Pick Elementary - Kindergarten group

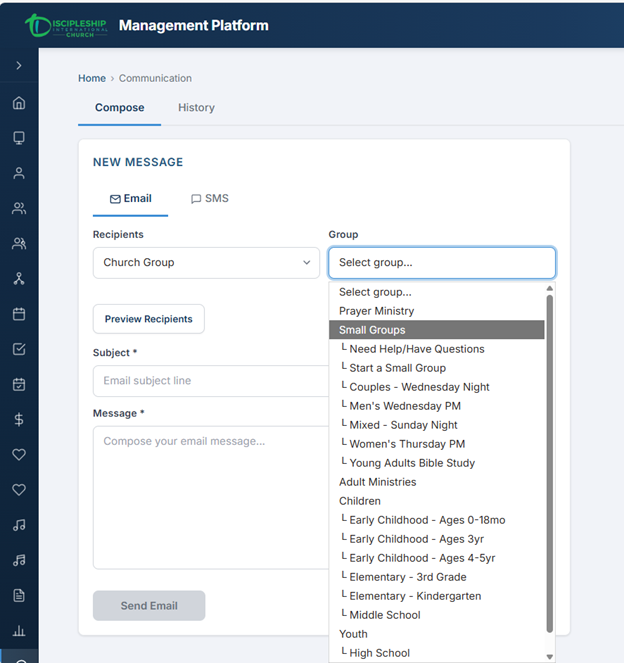point(437,596)
